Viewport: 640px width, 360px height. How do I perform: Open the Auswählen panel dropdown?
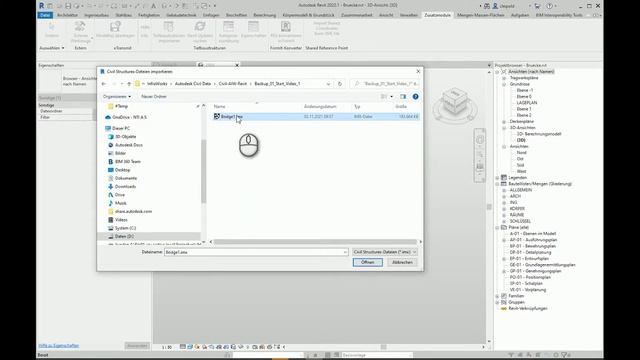[51, 48]
